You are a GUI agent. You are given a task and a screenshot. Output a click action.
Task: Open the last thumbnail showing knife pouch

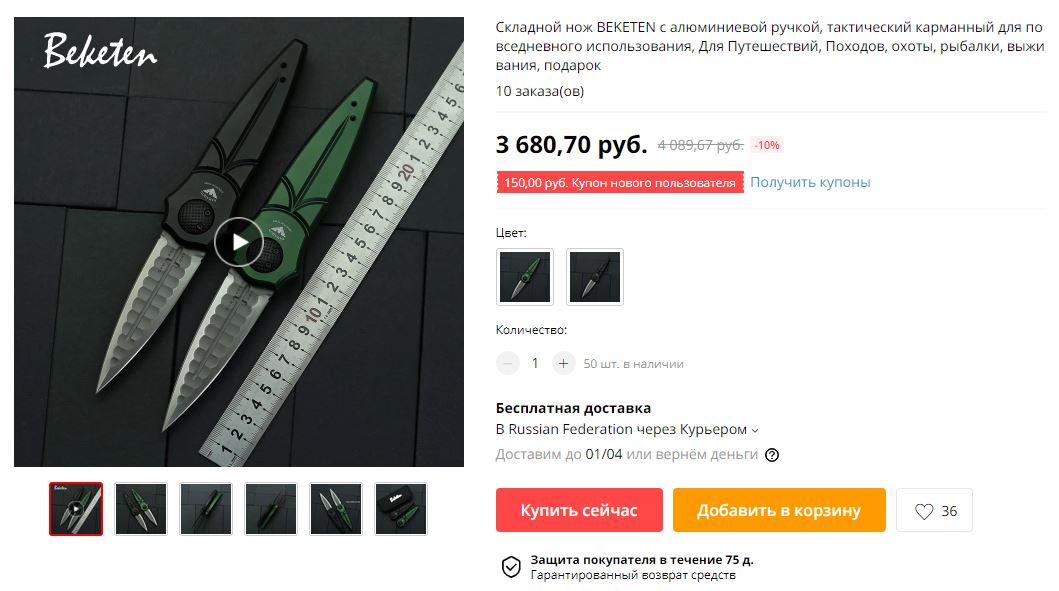401,509
